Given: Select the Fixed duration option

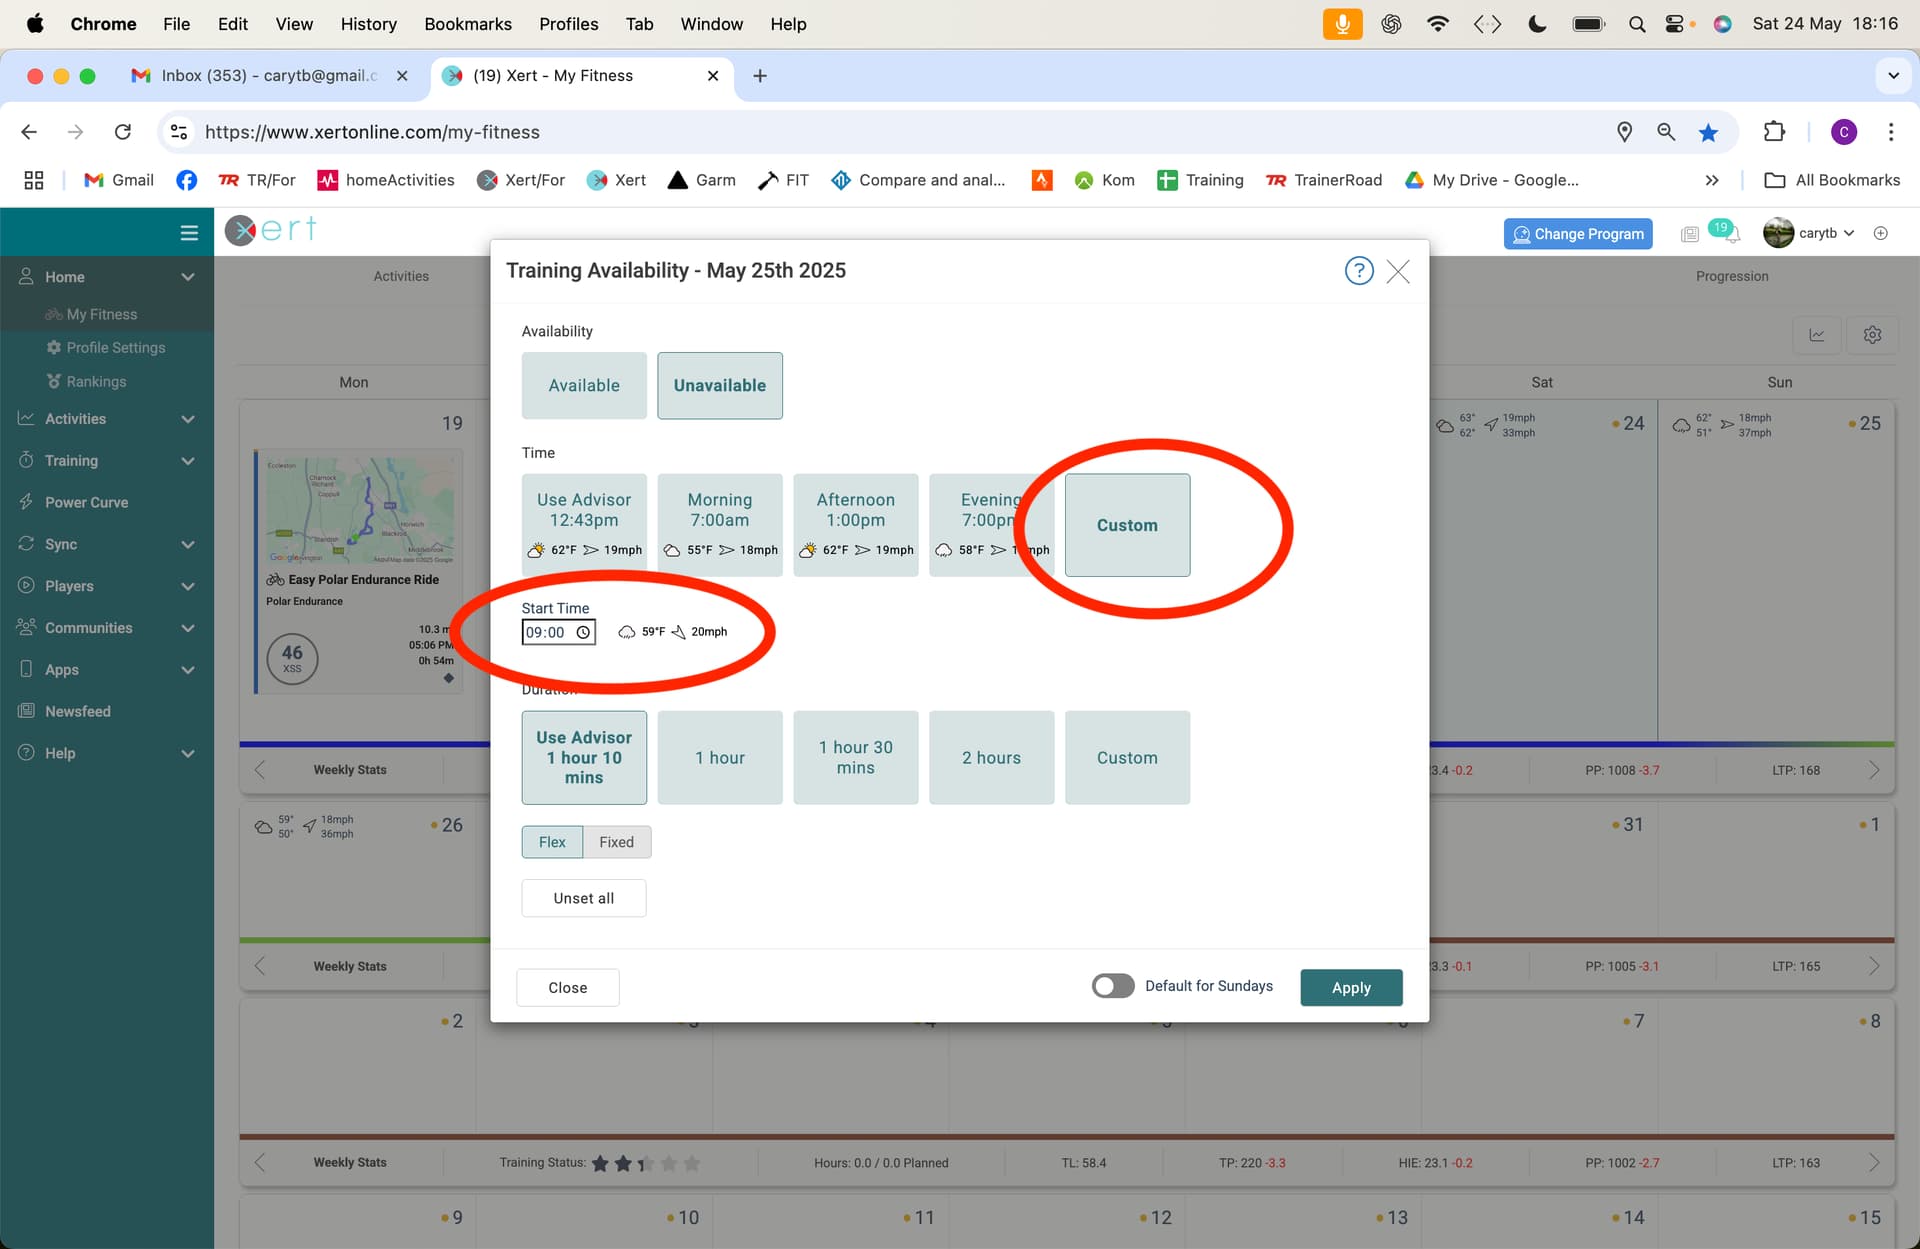Looking at the screenshot, I should [616, 842].
